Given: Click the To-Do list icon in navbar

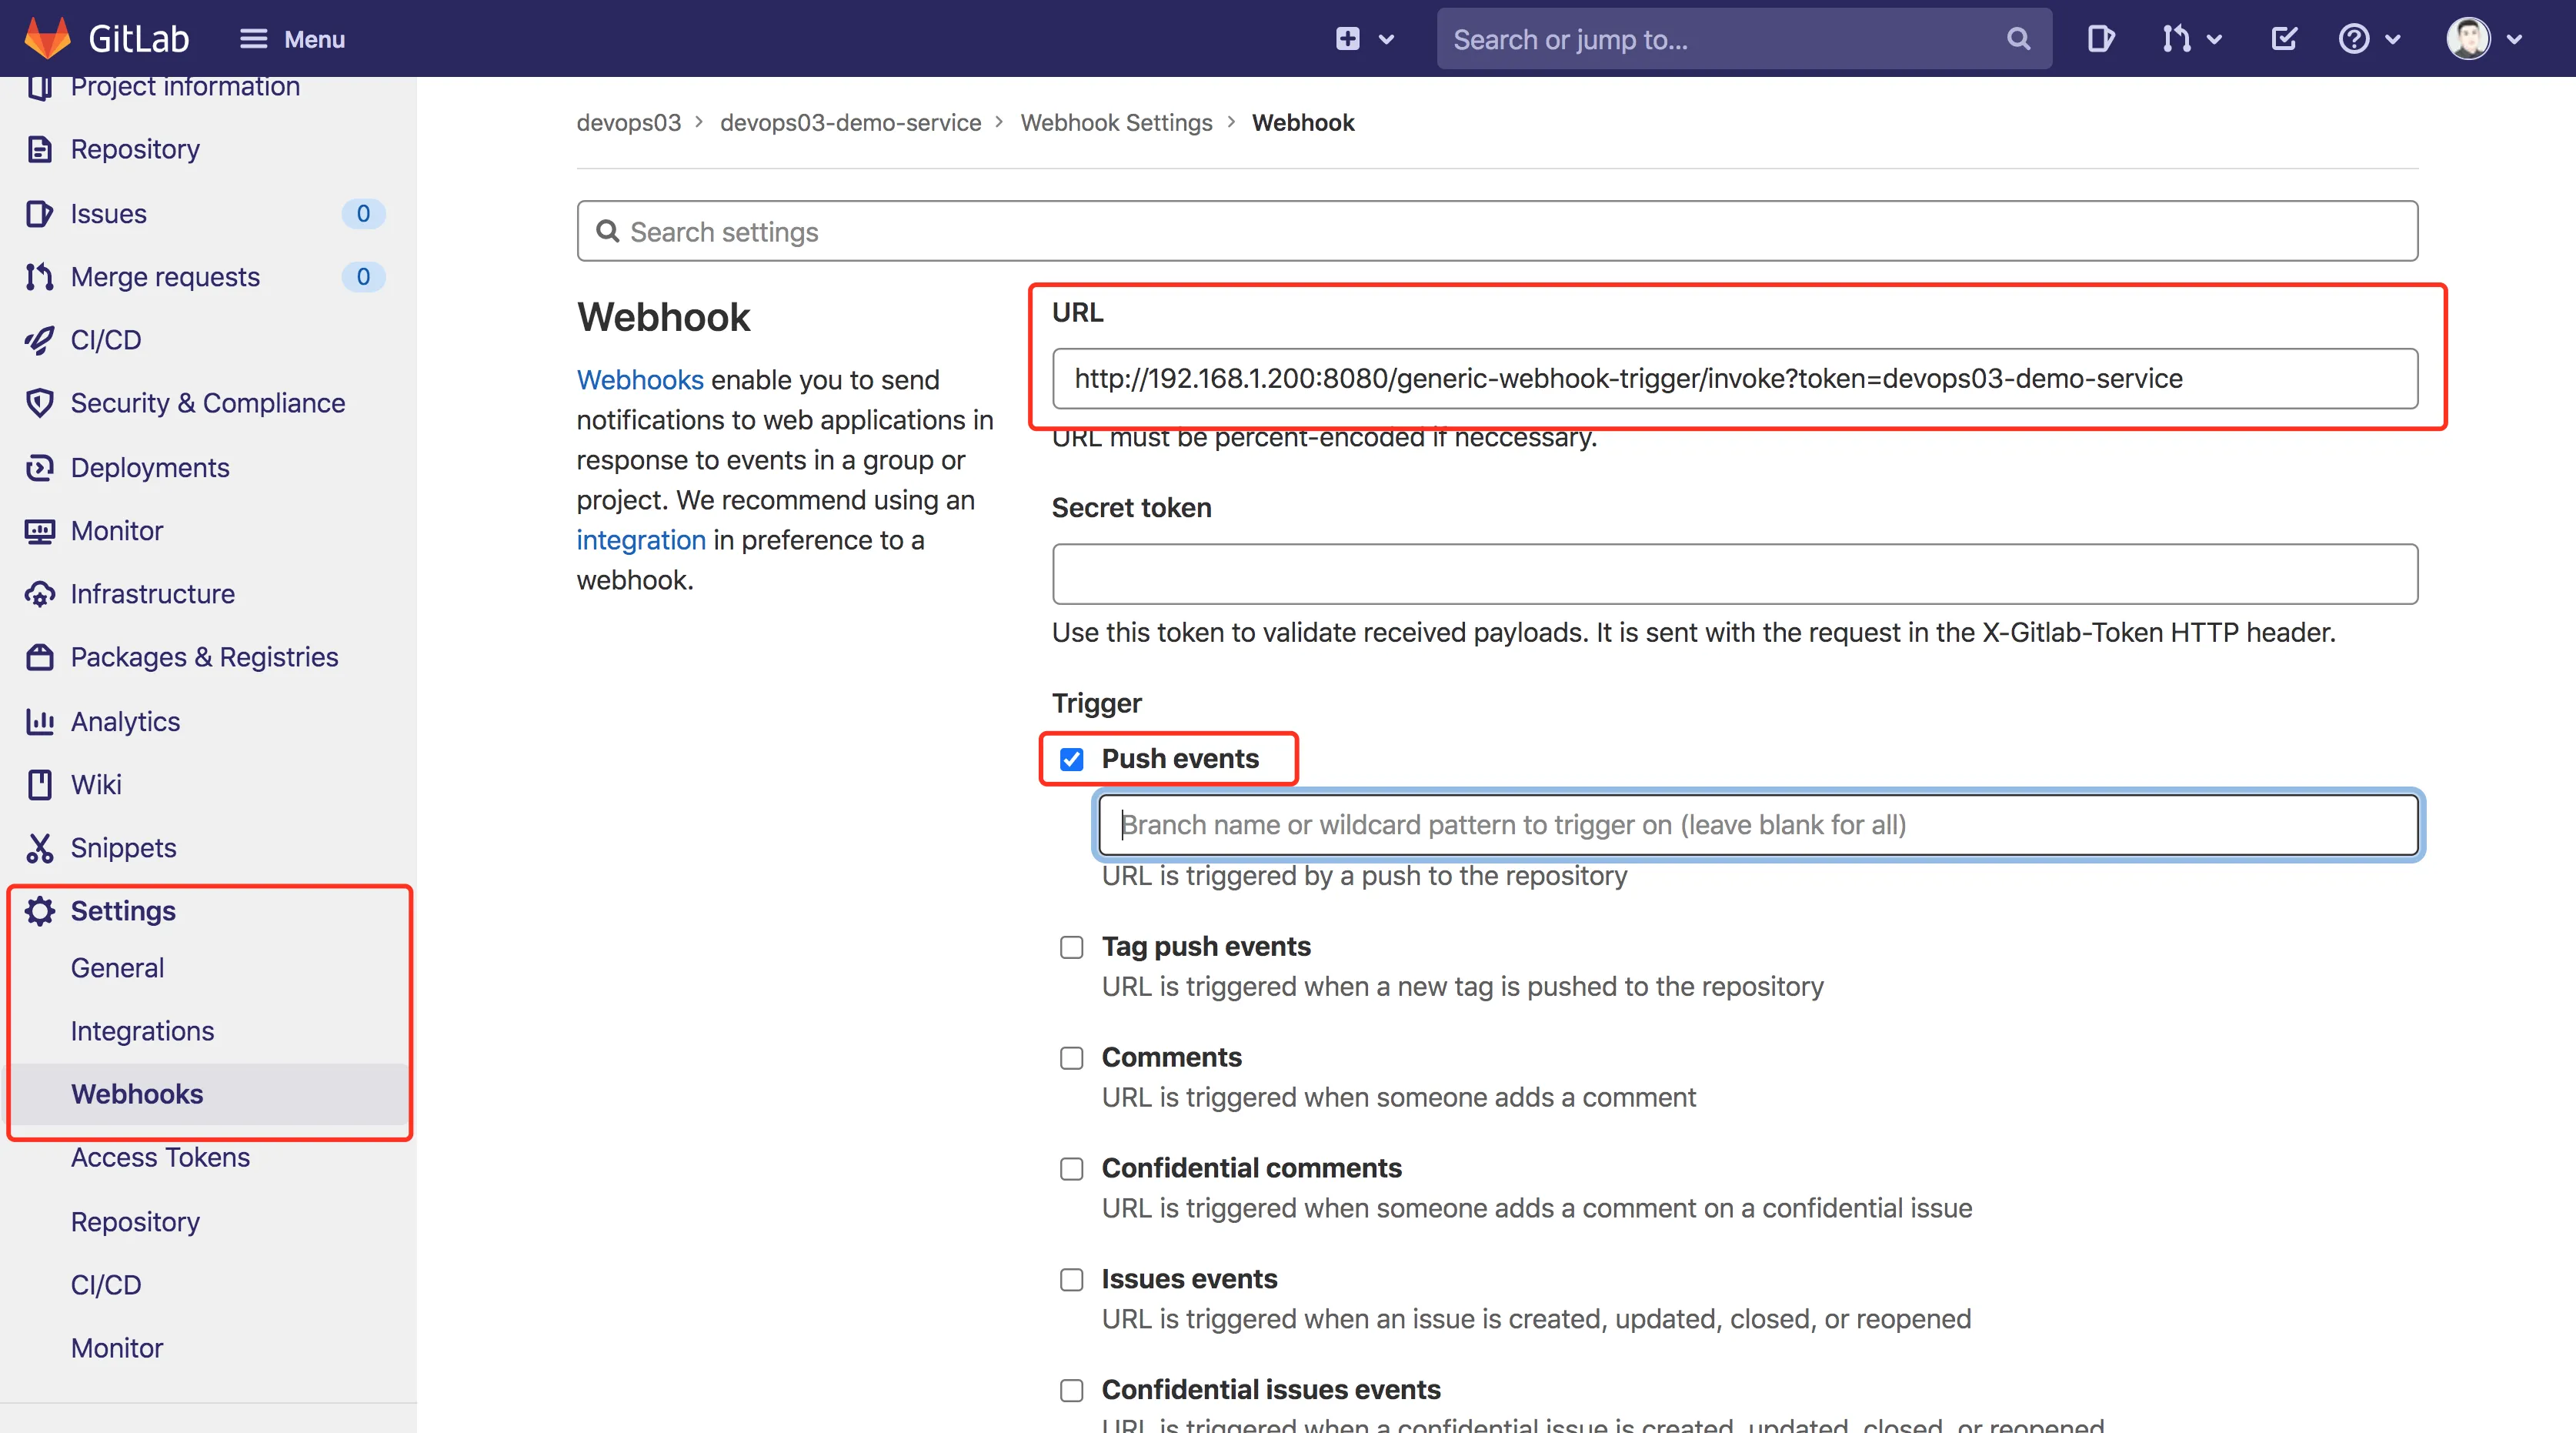Looking at the screenshot, I should coord(2284,39).
